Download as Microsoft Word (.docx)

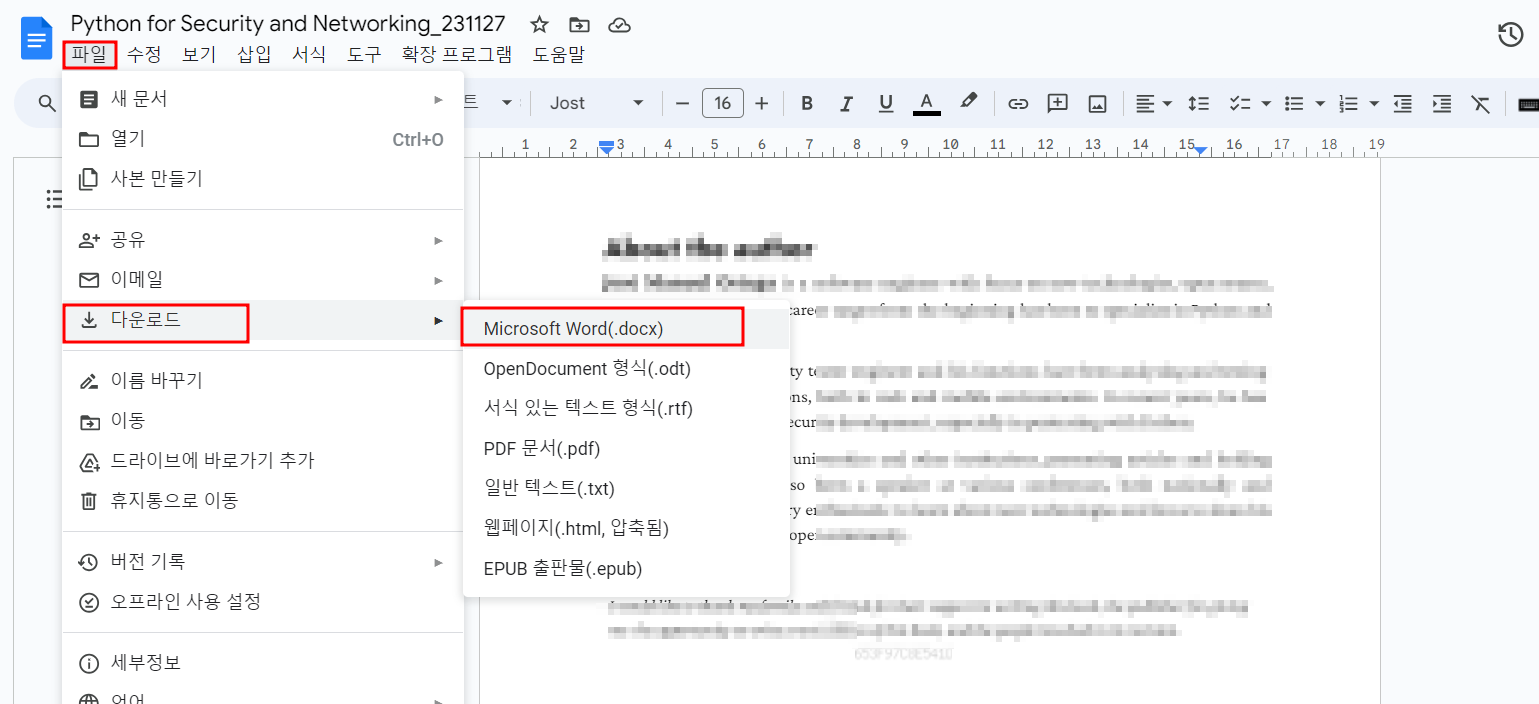pyautogui.click(x=626, y=328)
